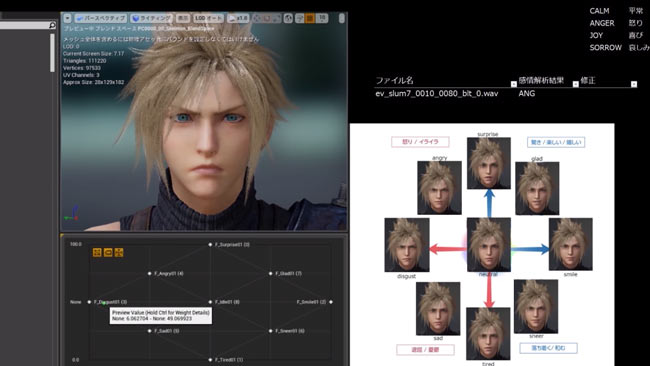This screenshot has width=650, height=366.
Task: Select the rotate gizmo tool icon
Action: click(x=267, y=18)
